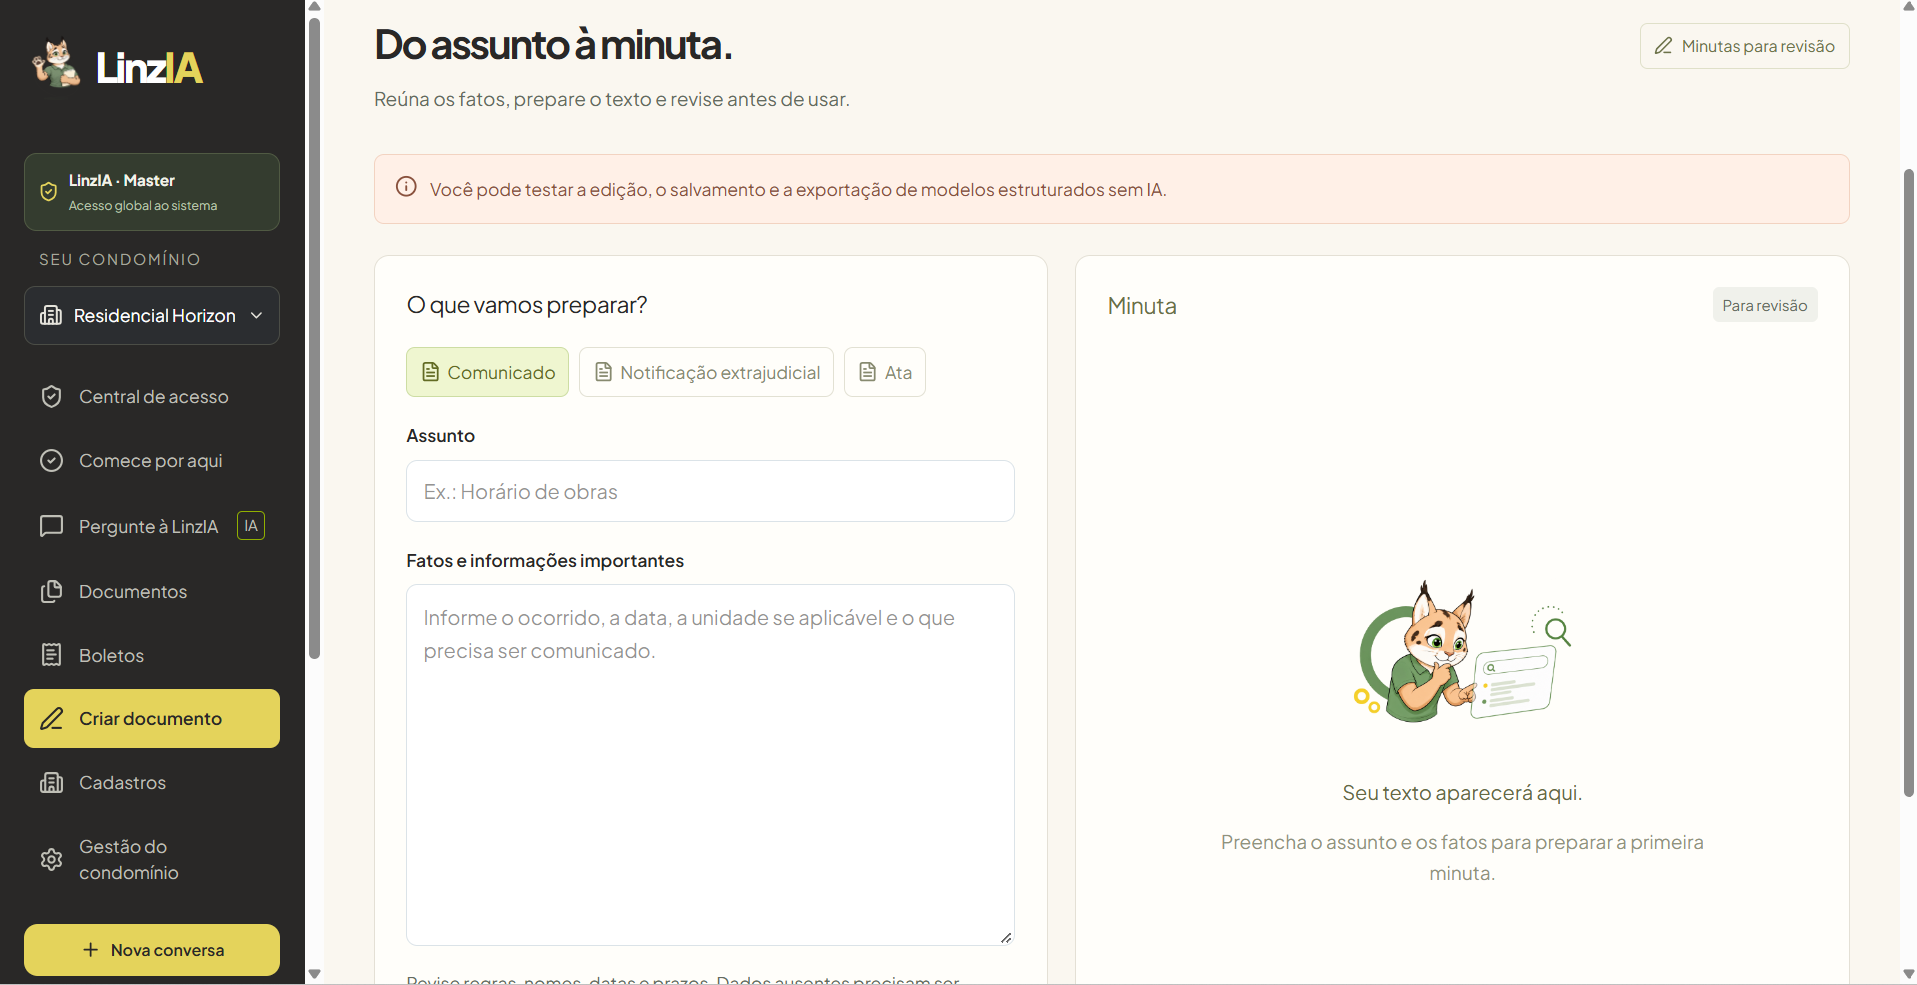Go to Comece por aqui

point(152,461)
